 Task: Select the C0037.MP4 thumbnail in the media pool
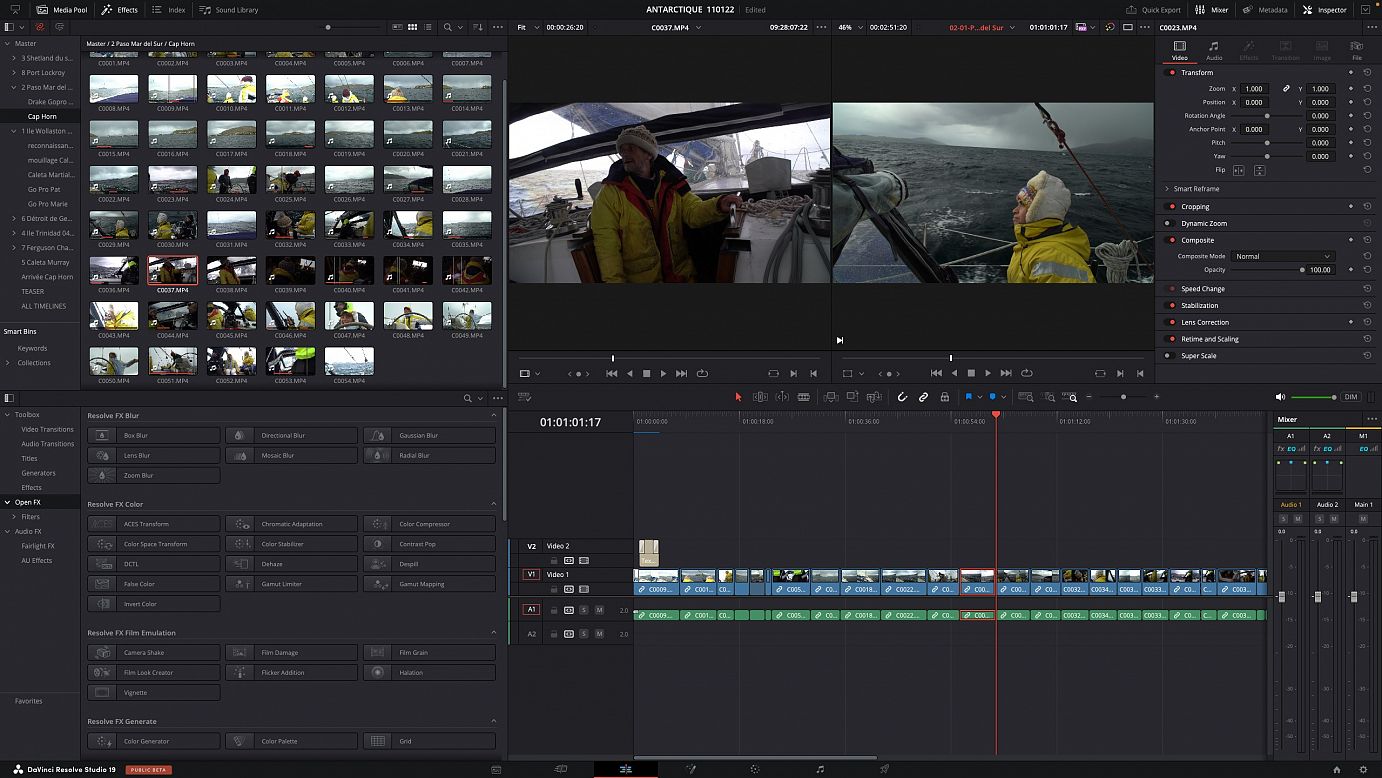172,269
